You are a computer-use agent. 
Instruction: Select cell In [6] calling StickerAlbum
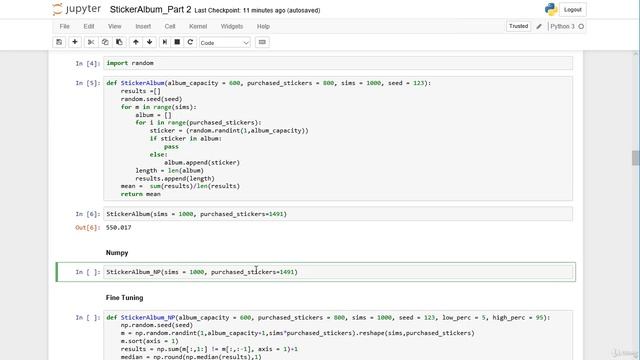[338, 214]
